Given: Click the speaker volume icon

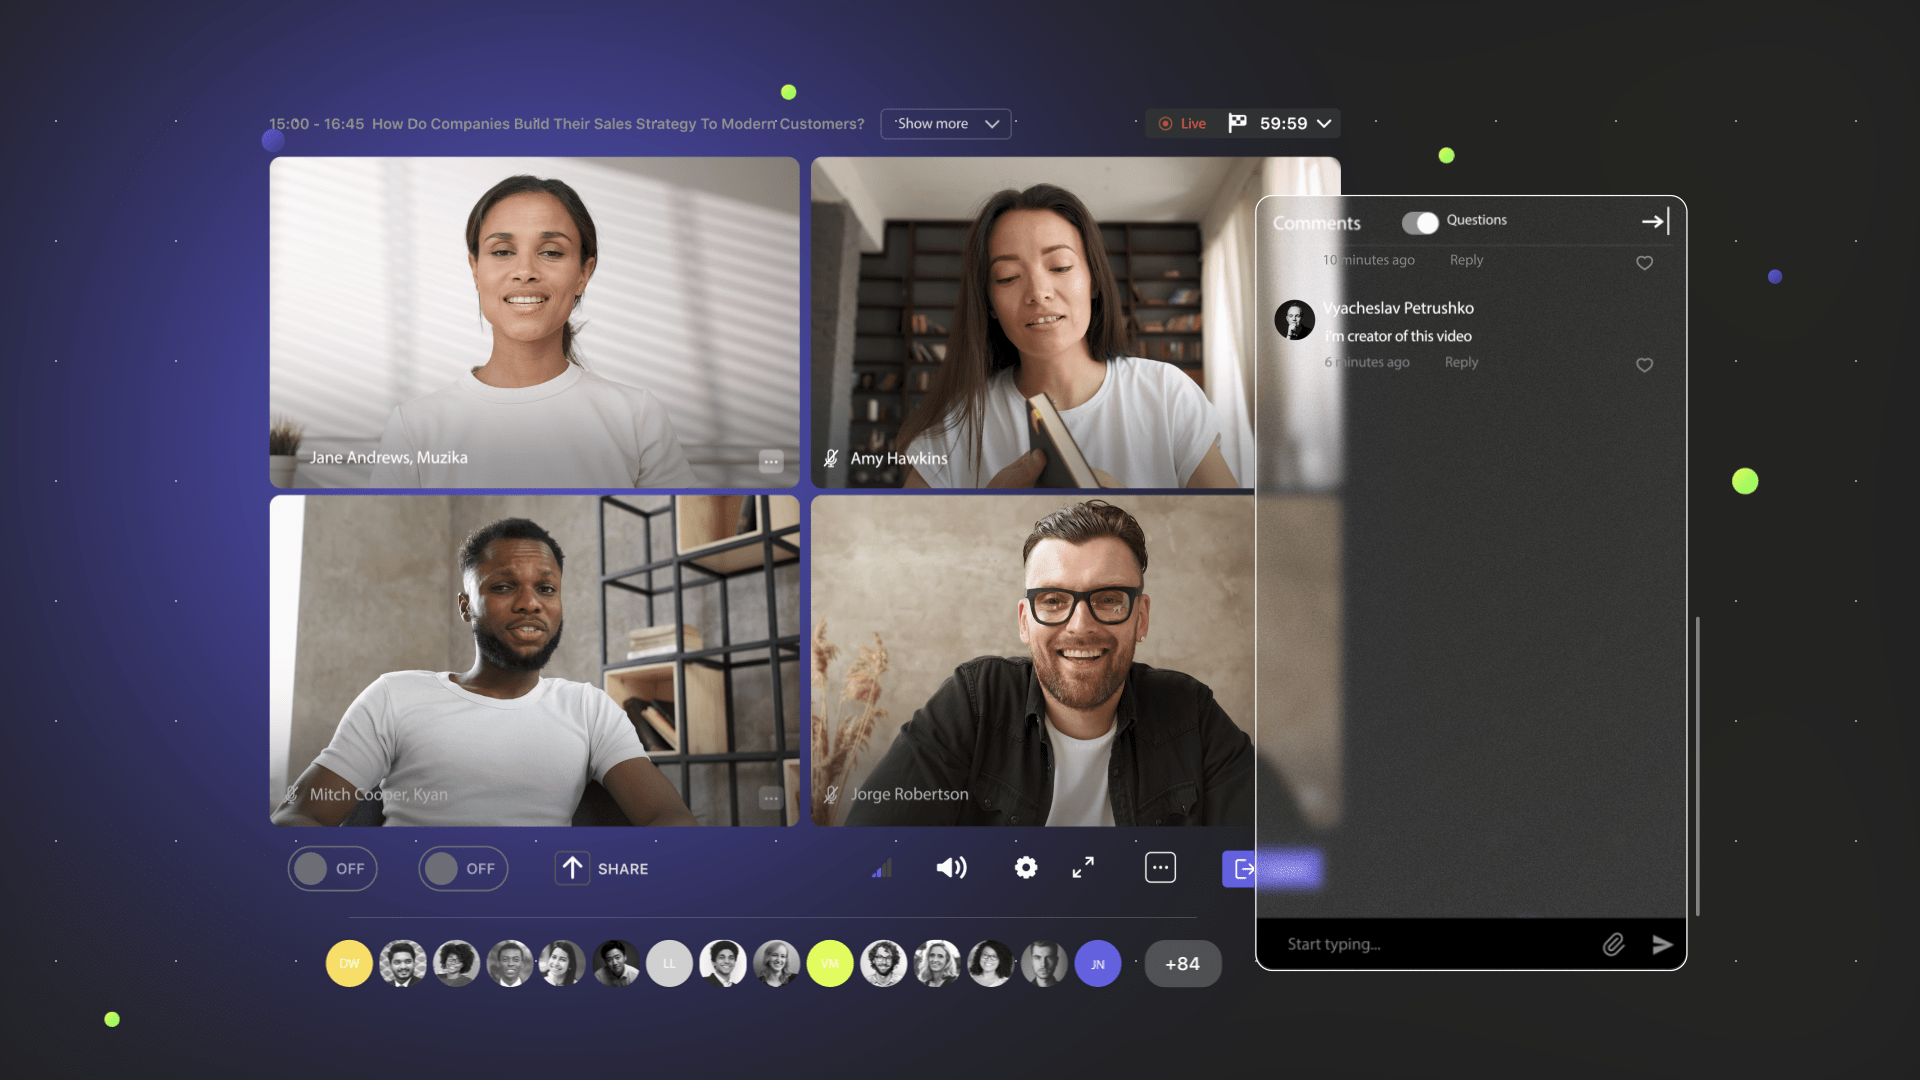Looking at the screenshot, I should [x=951, y=868].
